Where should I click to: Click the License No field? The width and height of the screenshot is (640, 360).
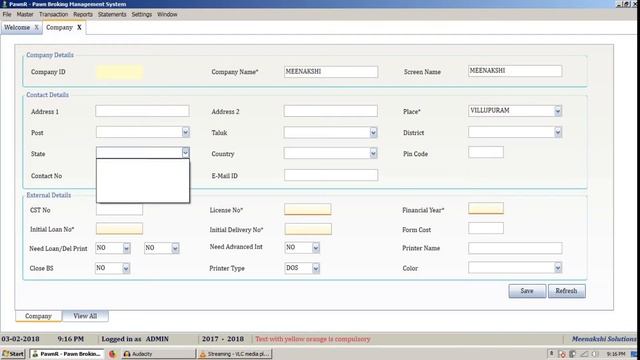(307, 209)
